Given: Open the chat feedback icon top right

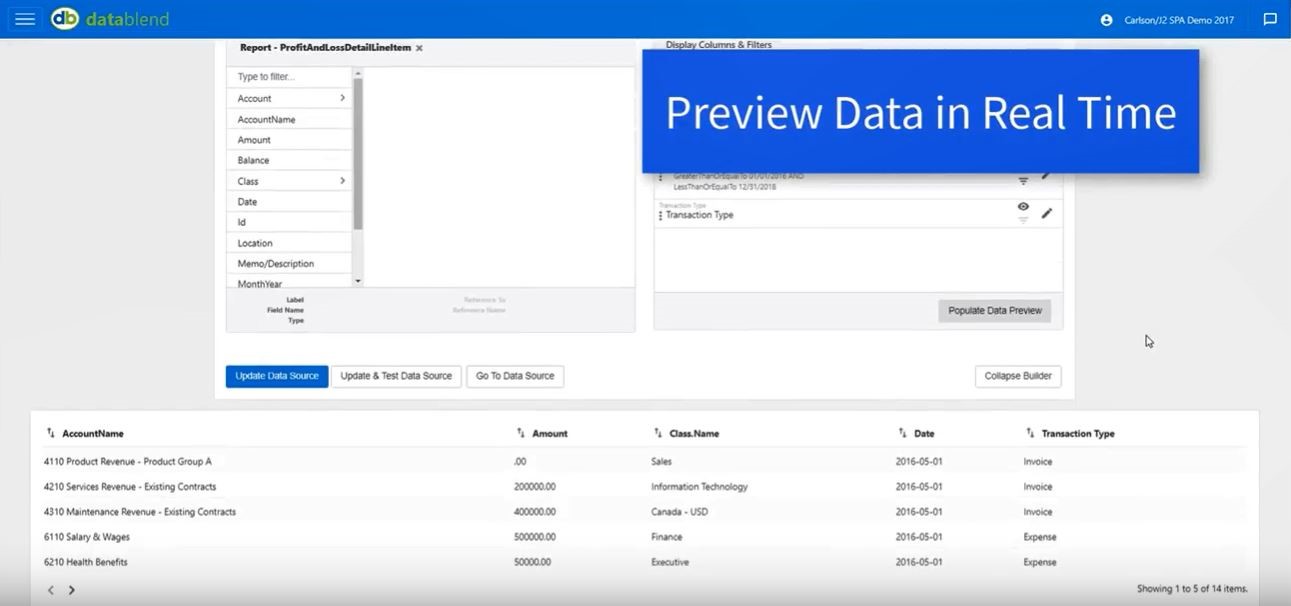Looking at the screenshot, I should [x=1269, y=19].
